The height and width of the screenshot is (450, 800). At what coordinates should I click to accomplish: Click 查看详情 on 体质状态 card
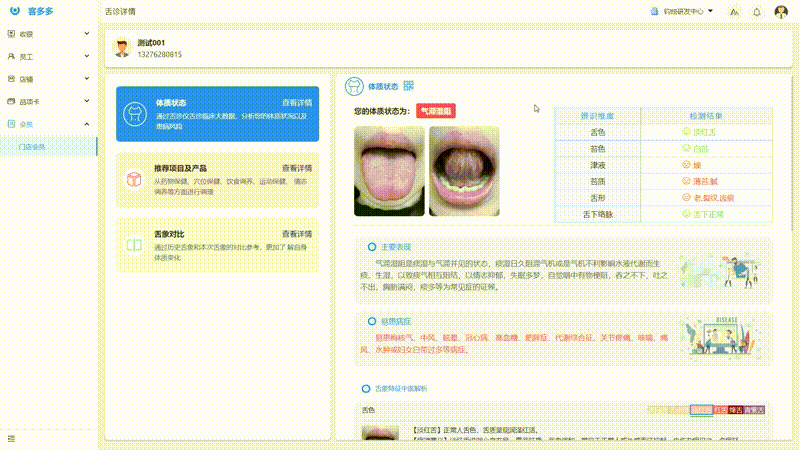(x=297, y=103)
